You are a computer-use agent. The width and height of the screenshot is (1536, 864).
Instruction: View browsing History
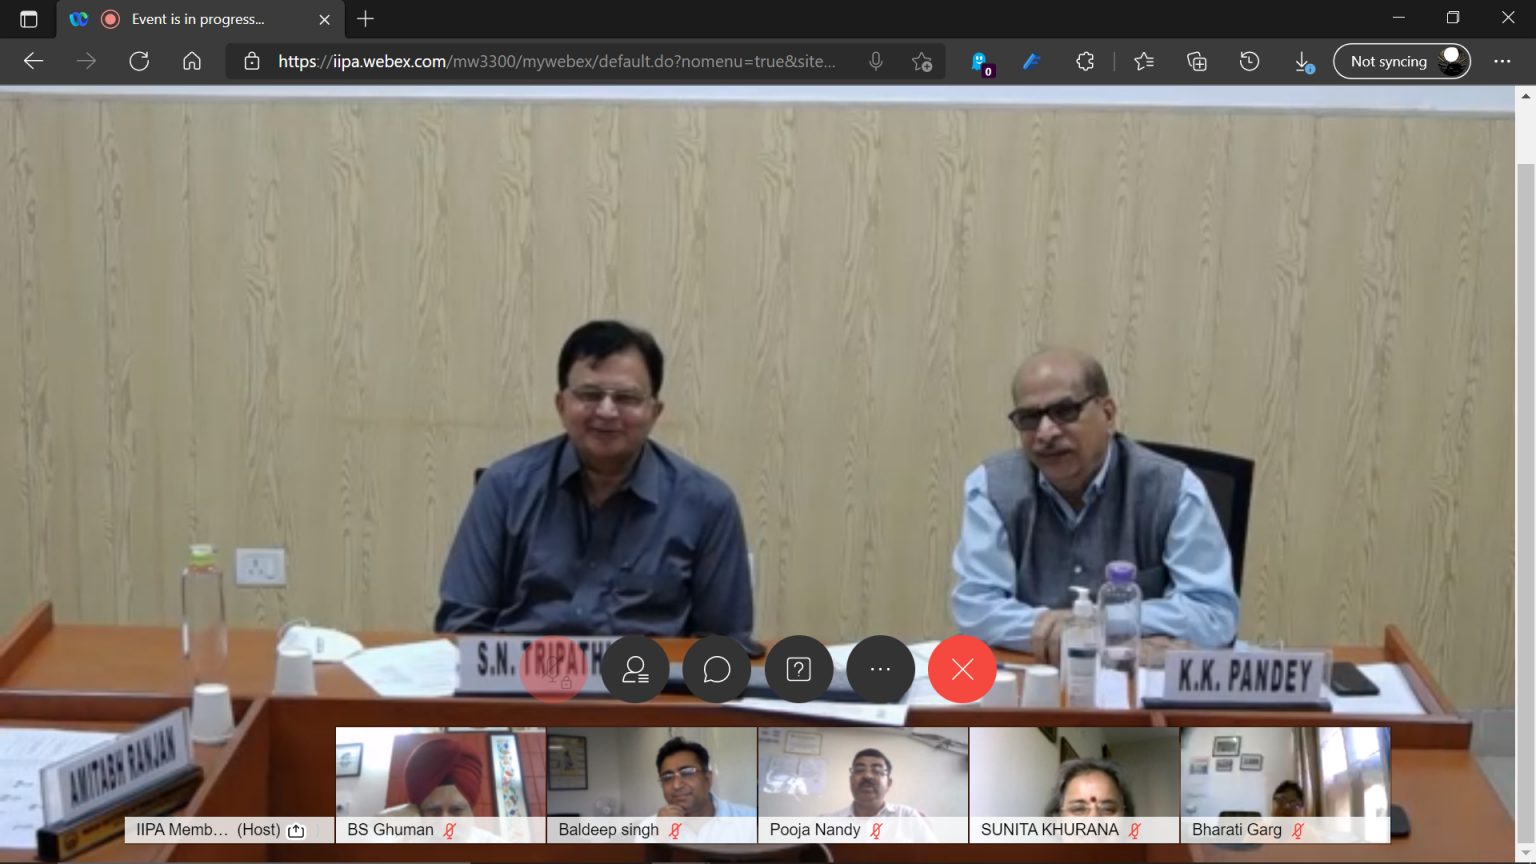point(1249,61)
